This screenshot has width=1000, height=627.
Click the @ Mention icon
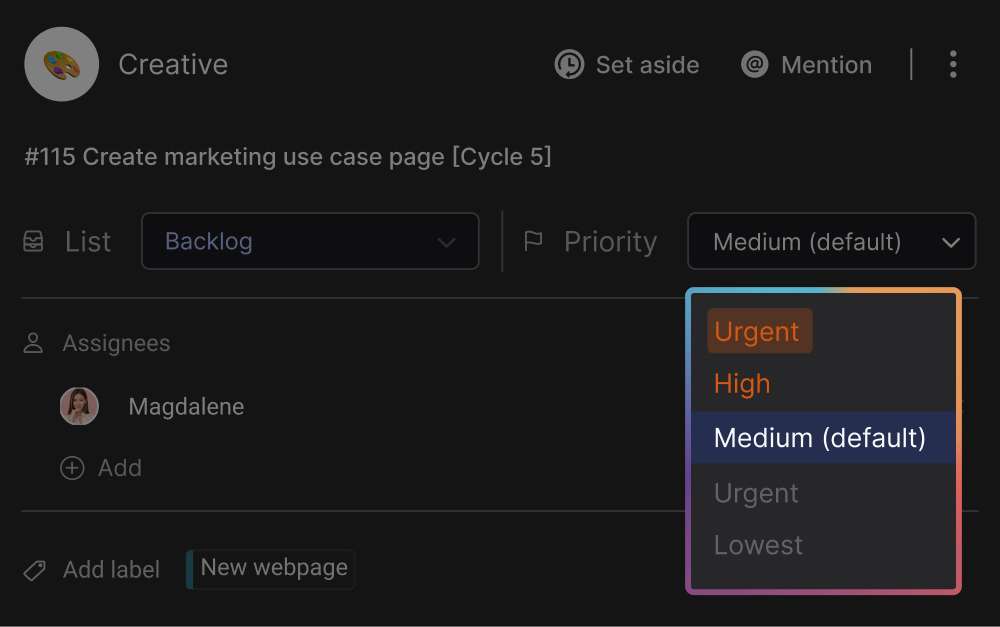click(x=754, y=65)
